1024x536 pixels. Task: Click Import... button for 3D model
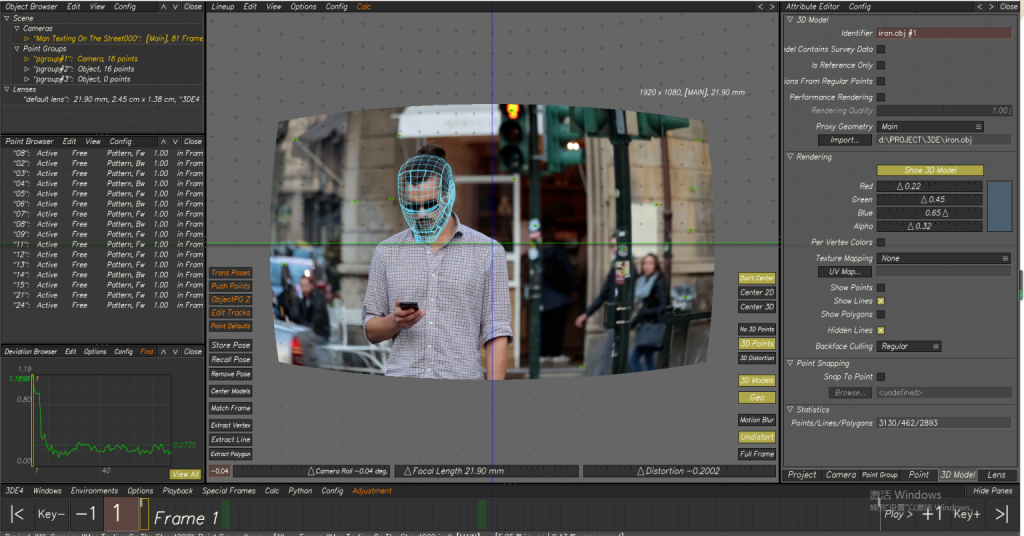point(844,140)
